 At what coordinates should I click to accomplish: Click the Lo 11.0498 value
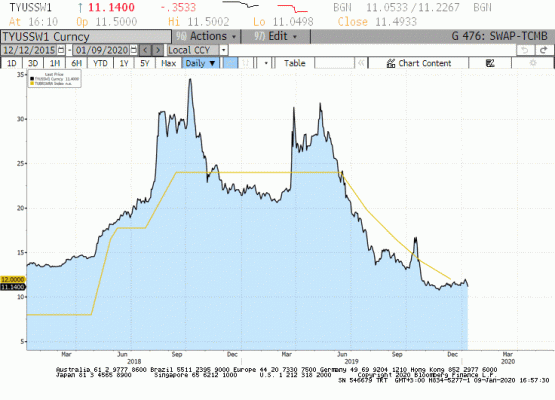[293, 22]
